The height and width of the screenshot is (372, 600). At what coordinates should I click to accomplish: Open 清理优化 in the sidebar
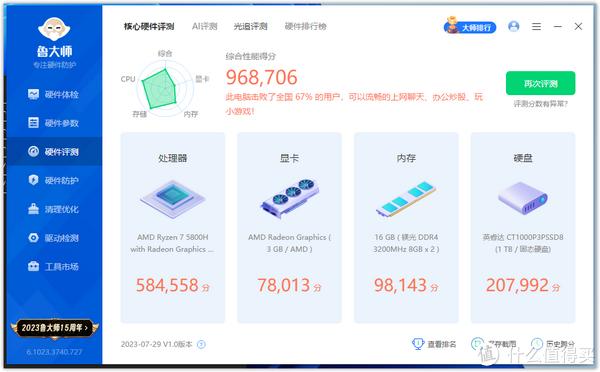(53, 209)
